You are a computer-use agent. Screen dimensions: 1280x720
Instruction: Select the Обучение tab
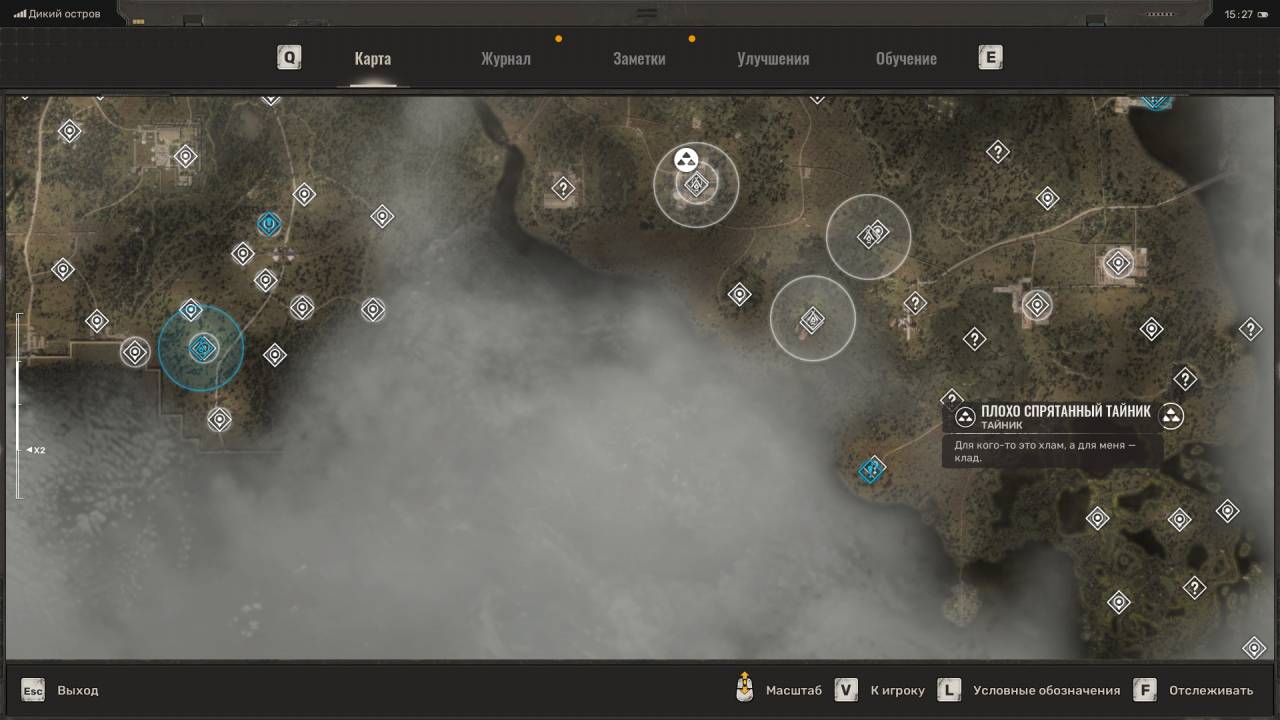[906, 58]
